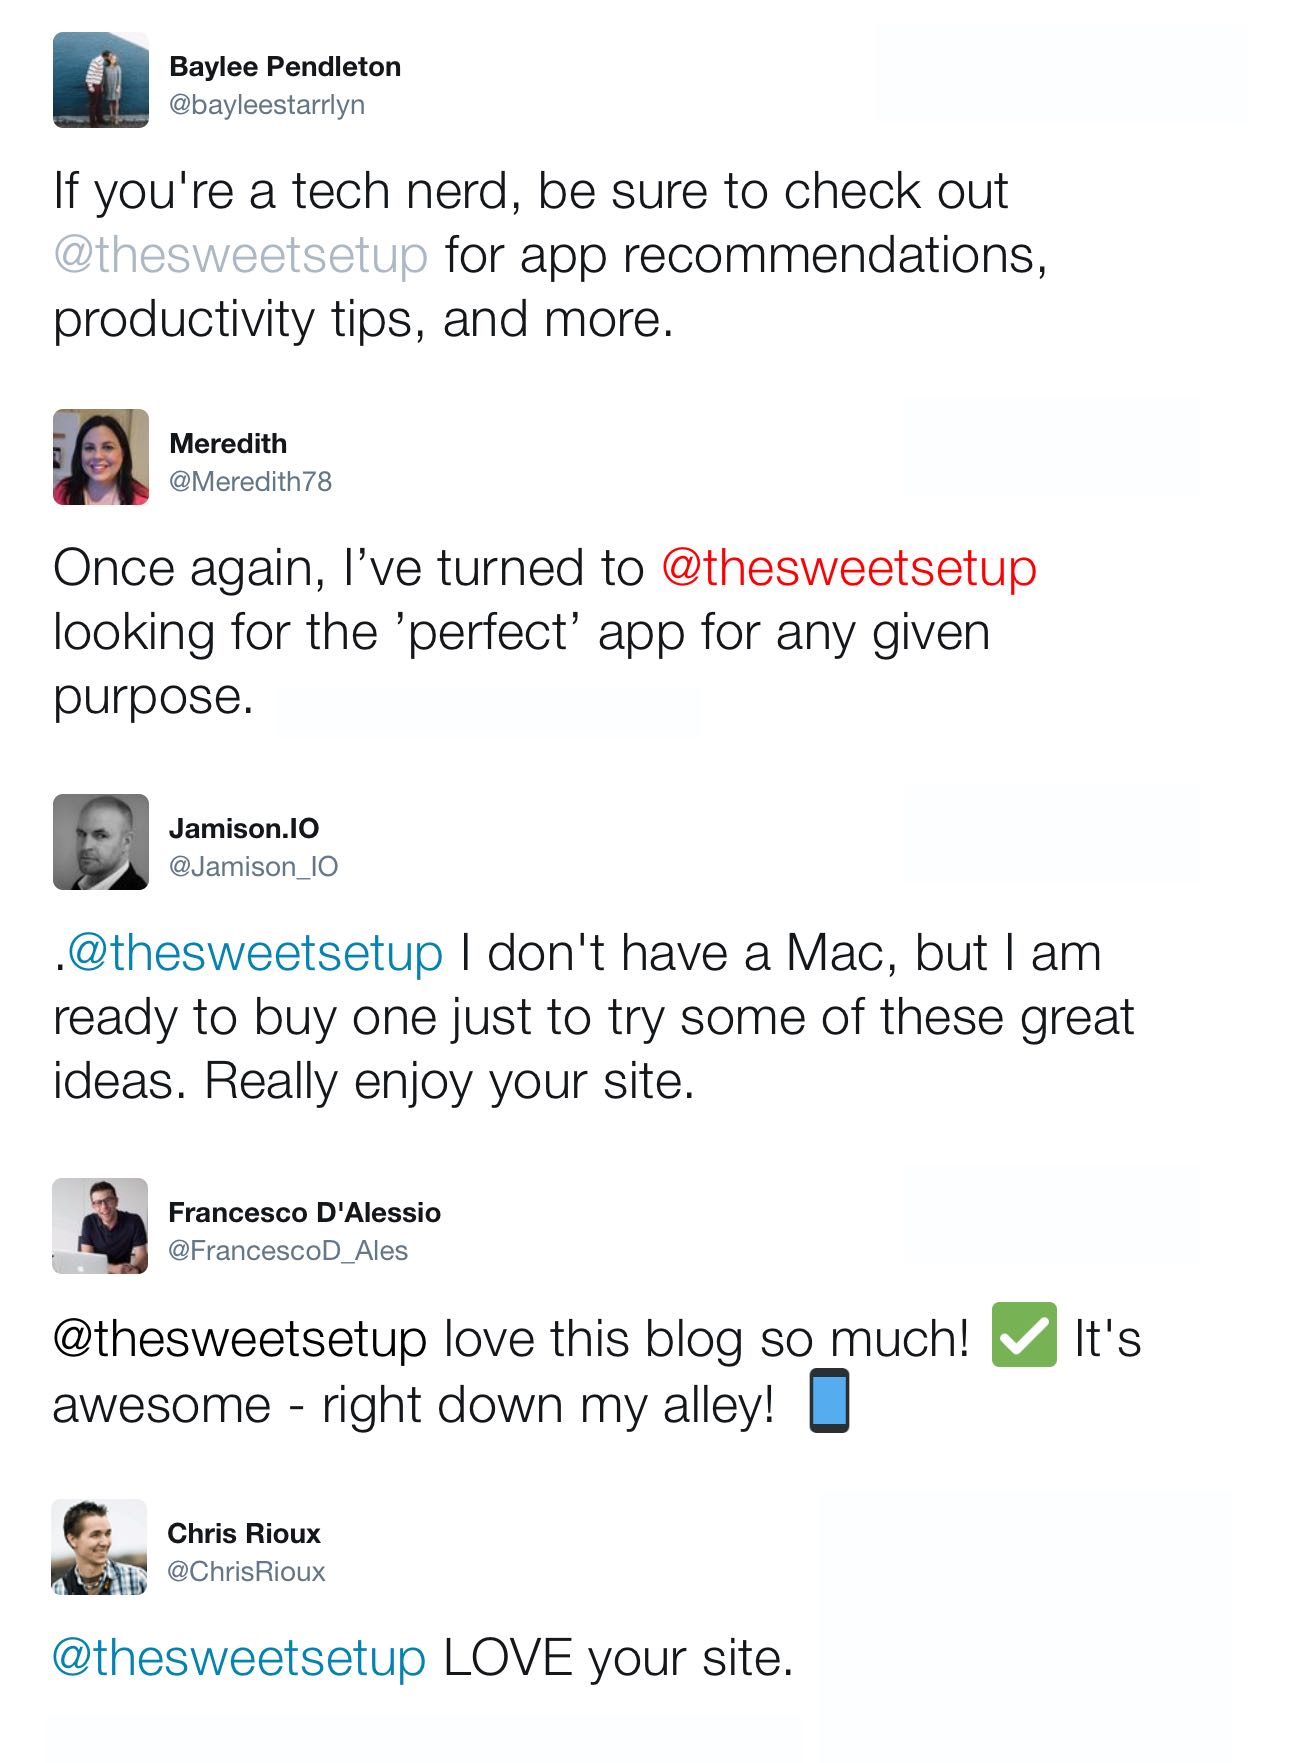Image resolution: width=1300 pixels, height=1763 pixels.
Task: Open the @ChrisRioux handle
Action: (246, 1571)
